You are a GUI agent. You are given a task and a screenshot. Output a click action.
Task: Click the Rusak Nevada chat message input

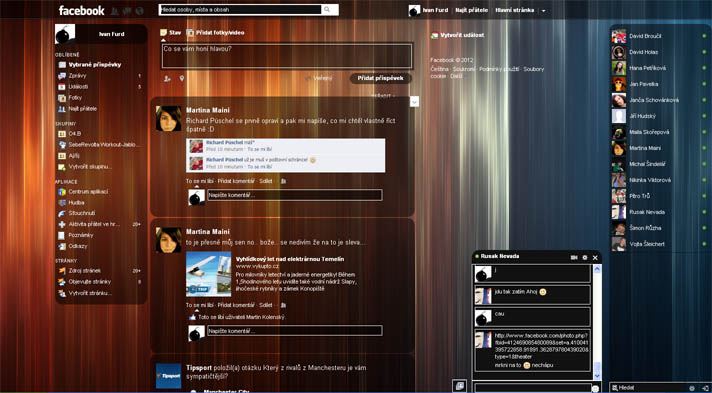click(x=532, y=388)
